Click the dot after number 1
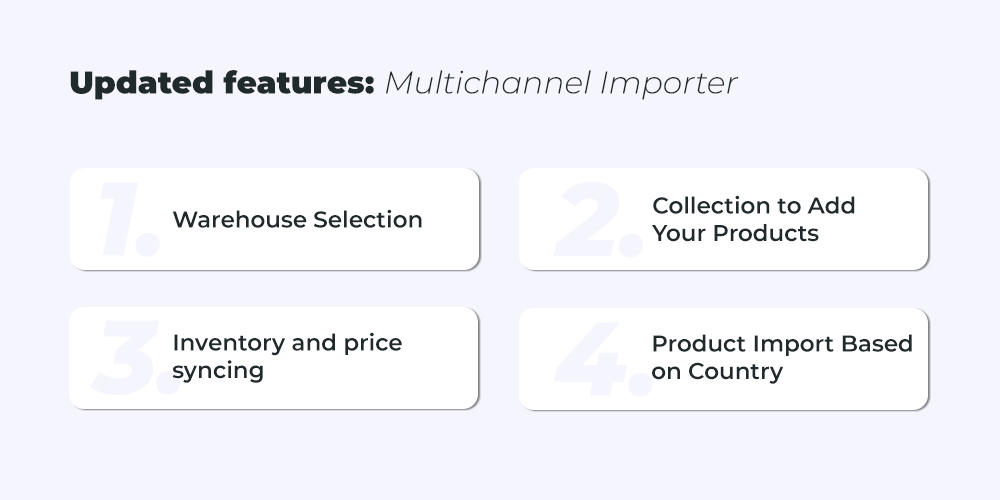The height and width of the screenshot is (500, 1000). pos(148,244)
